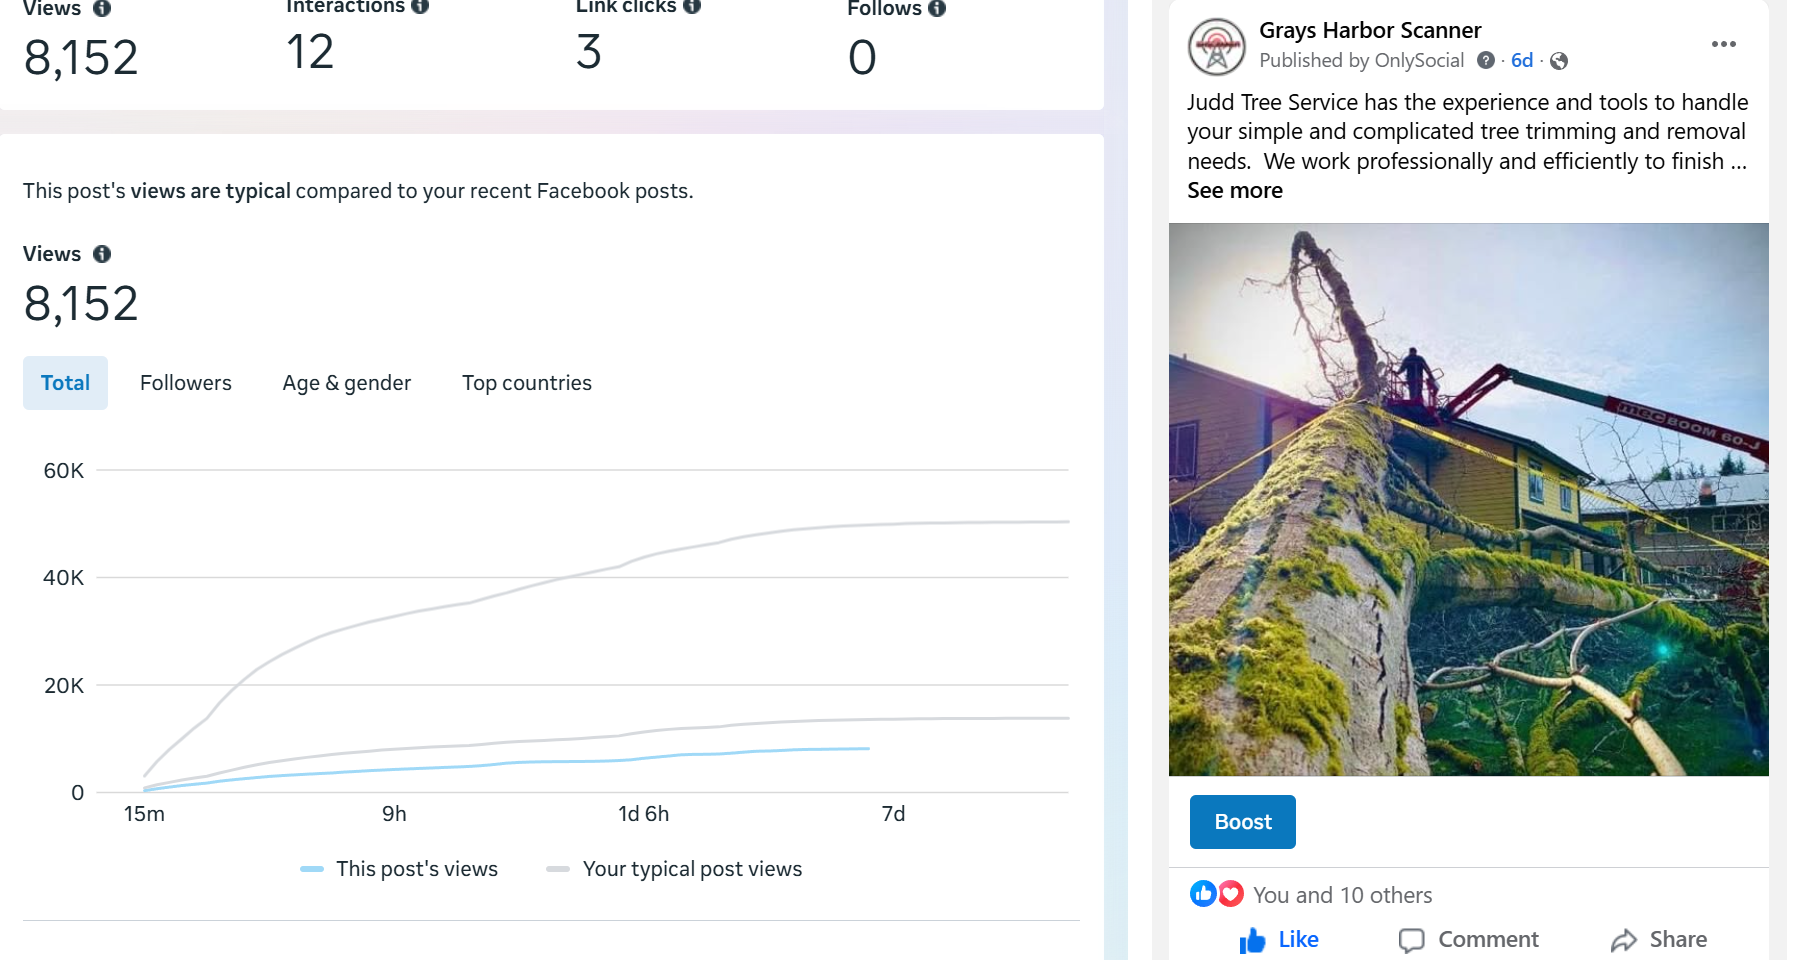Image resolution: width=1805 pixels, height=960 pixels.
Task: Expand post text with See more
Action: pyautogui.click(x=1234, y=191)
